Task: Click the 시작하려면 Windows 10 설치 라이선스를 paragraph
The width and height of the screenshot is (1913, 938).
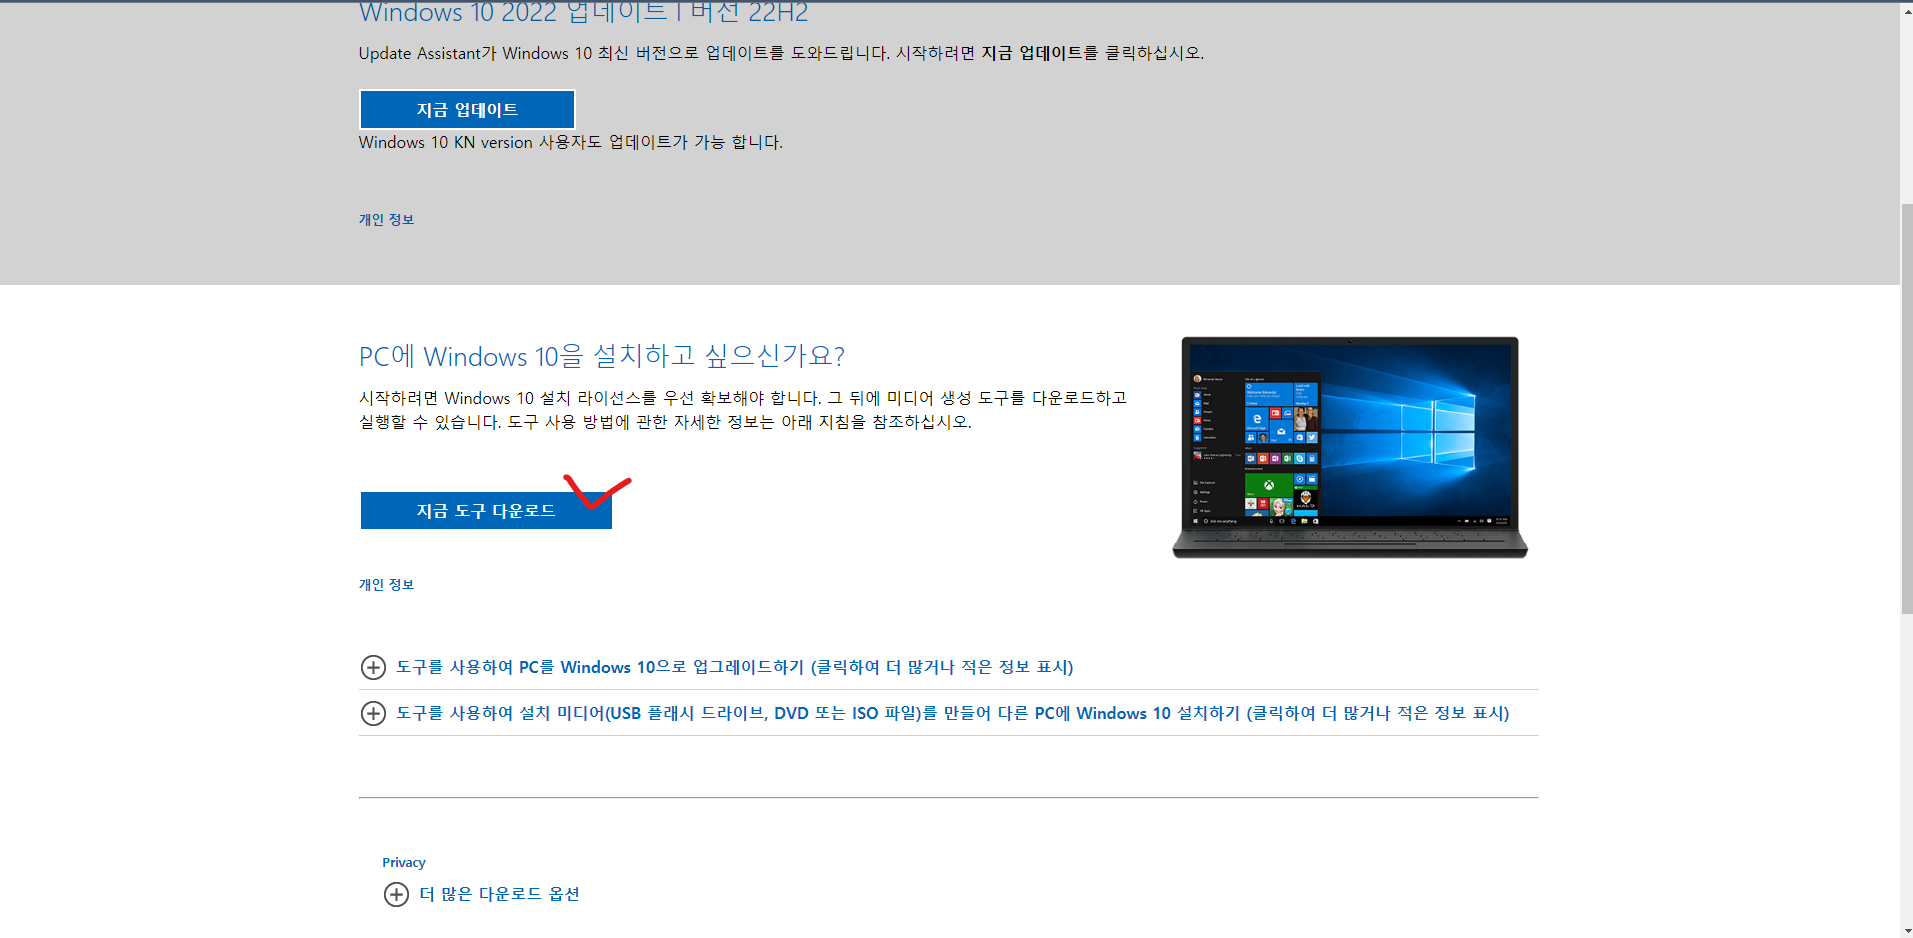Action: coord(743,410)
